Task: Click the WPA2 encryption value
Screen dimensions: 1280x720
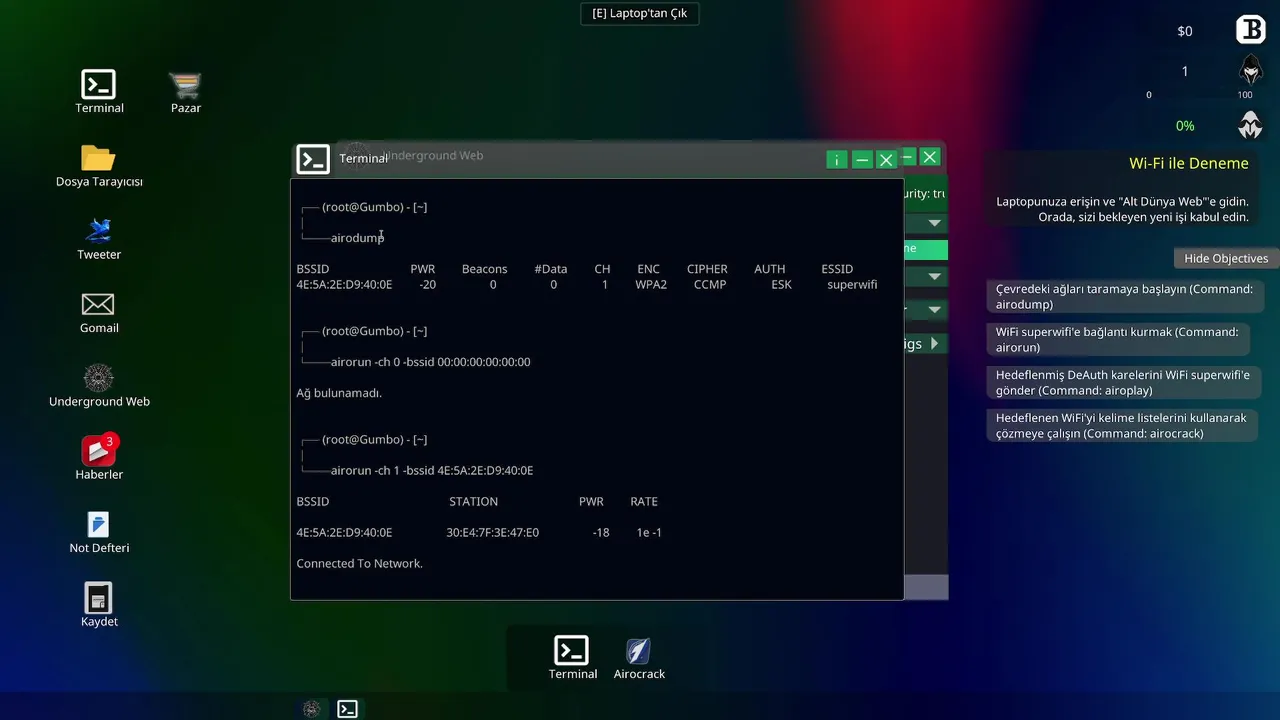Action: tap(651, 284)
